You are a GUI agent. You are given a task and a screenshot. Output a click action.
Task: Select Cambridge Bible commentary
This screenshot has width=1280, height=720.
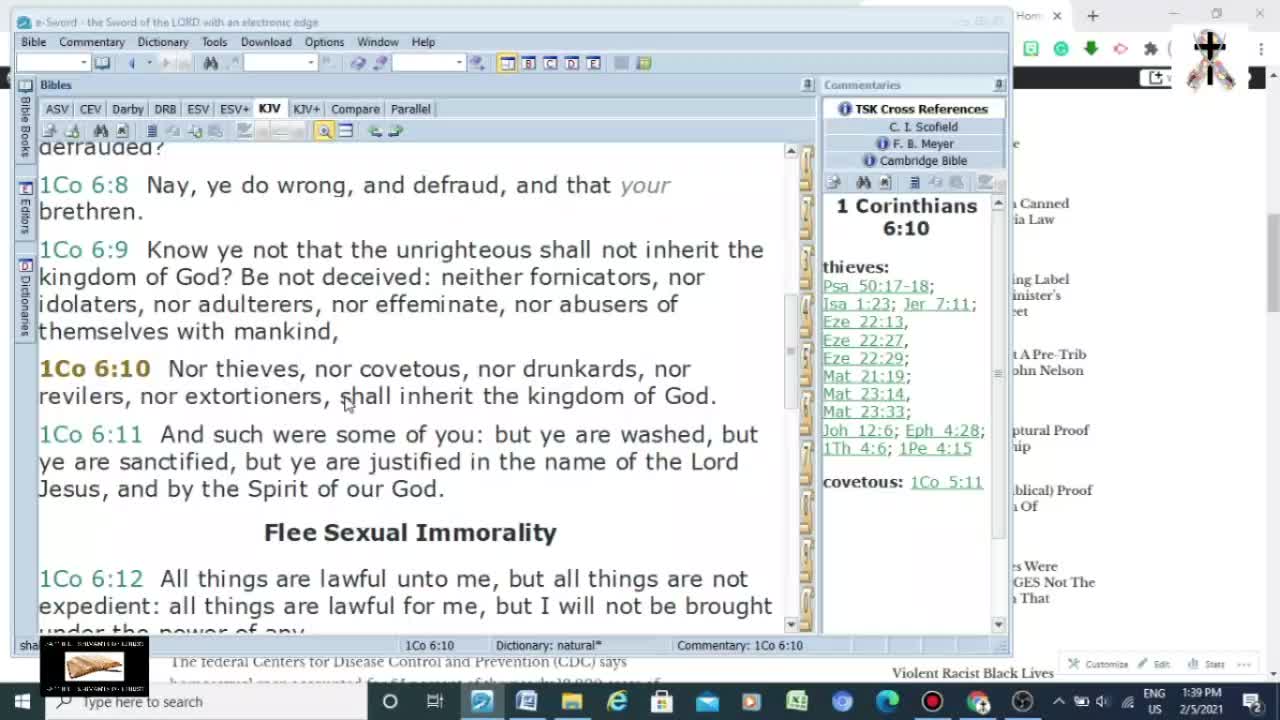(913, 161)
